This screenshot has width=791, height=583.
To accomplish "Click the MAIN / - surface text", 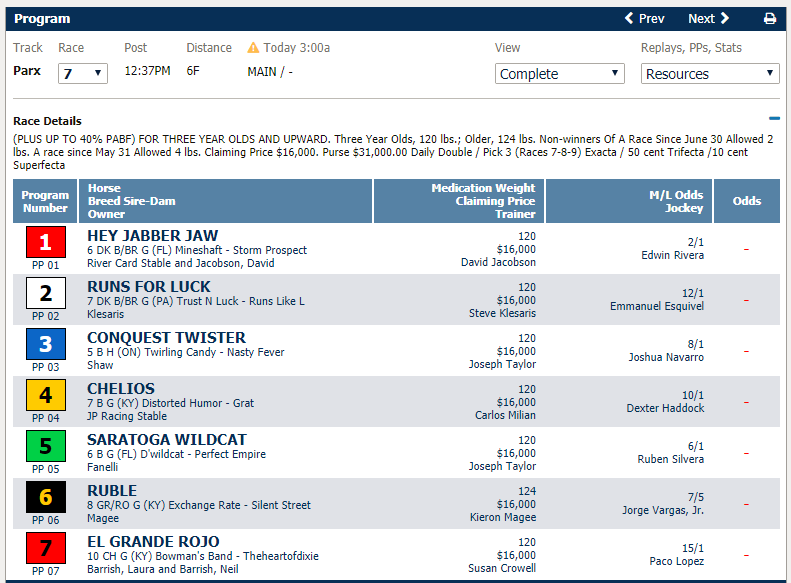I will tap(270, 72).
